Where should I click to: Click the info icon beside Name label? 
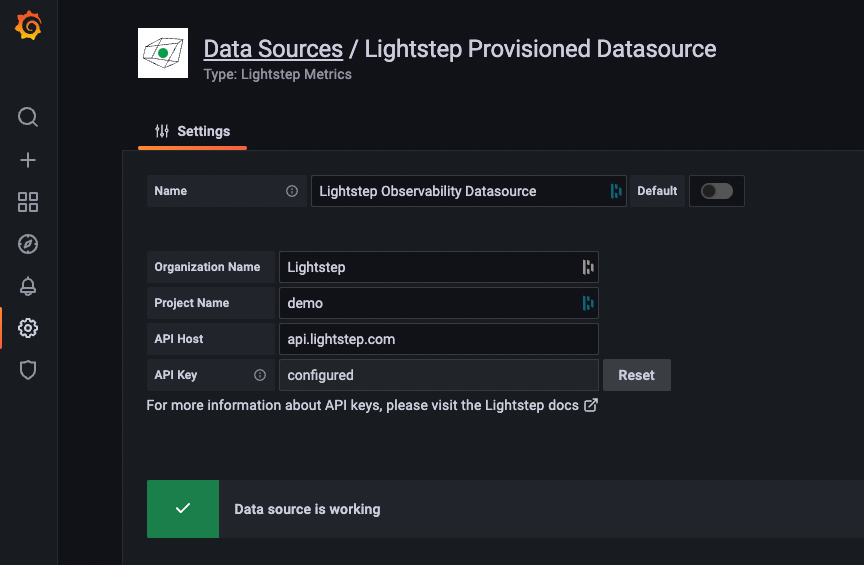(292, 191)
